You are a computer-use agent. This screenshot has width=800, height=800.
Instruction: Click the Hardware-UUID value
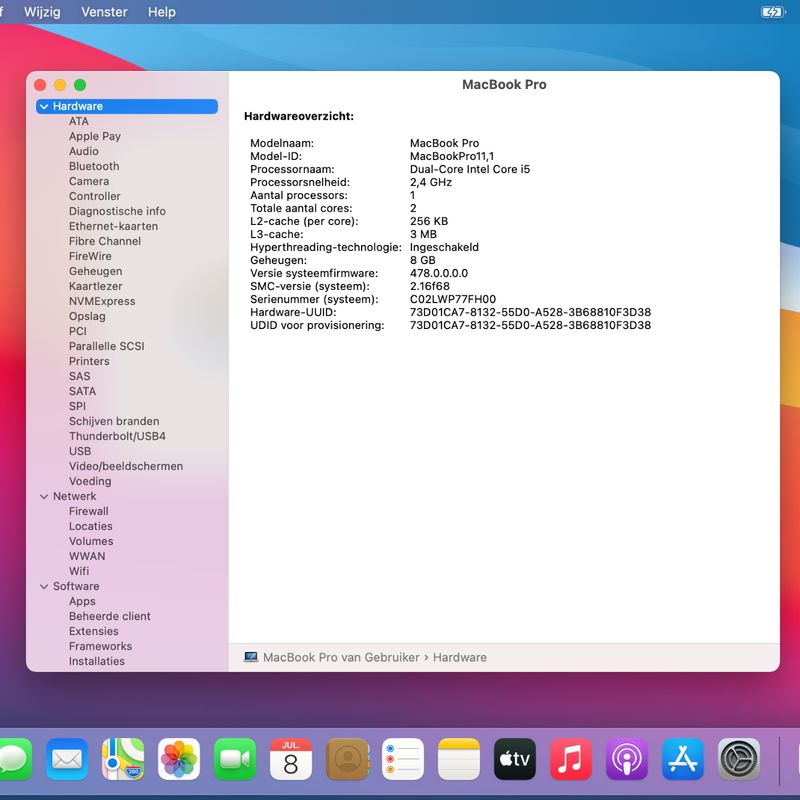[530, 312]
